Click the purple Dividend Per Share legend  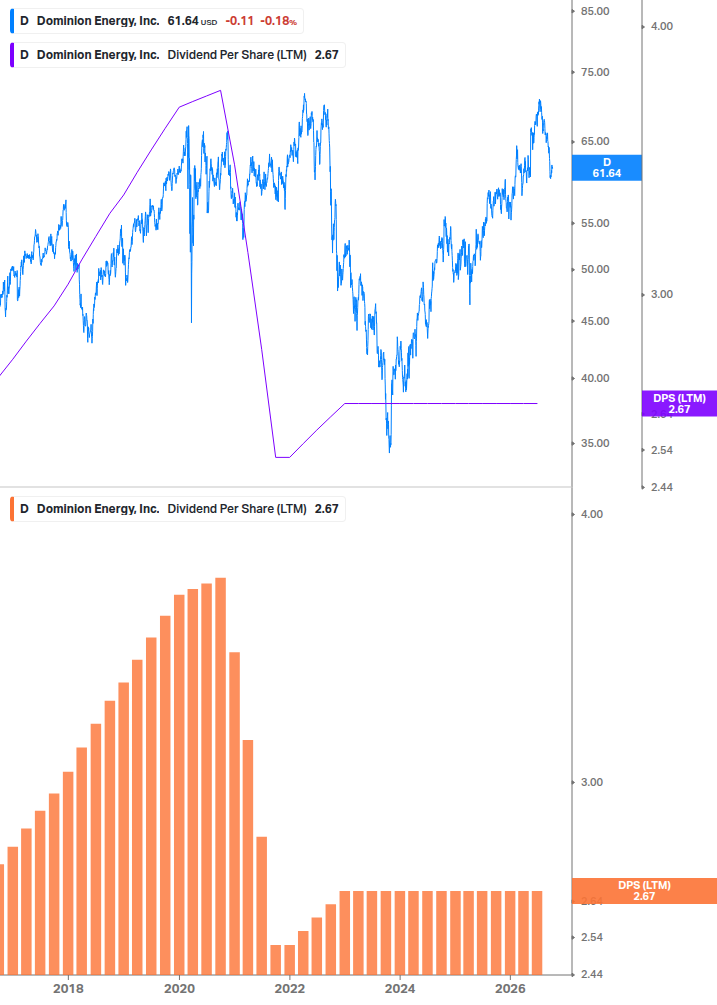(x=178, y=55)
